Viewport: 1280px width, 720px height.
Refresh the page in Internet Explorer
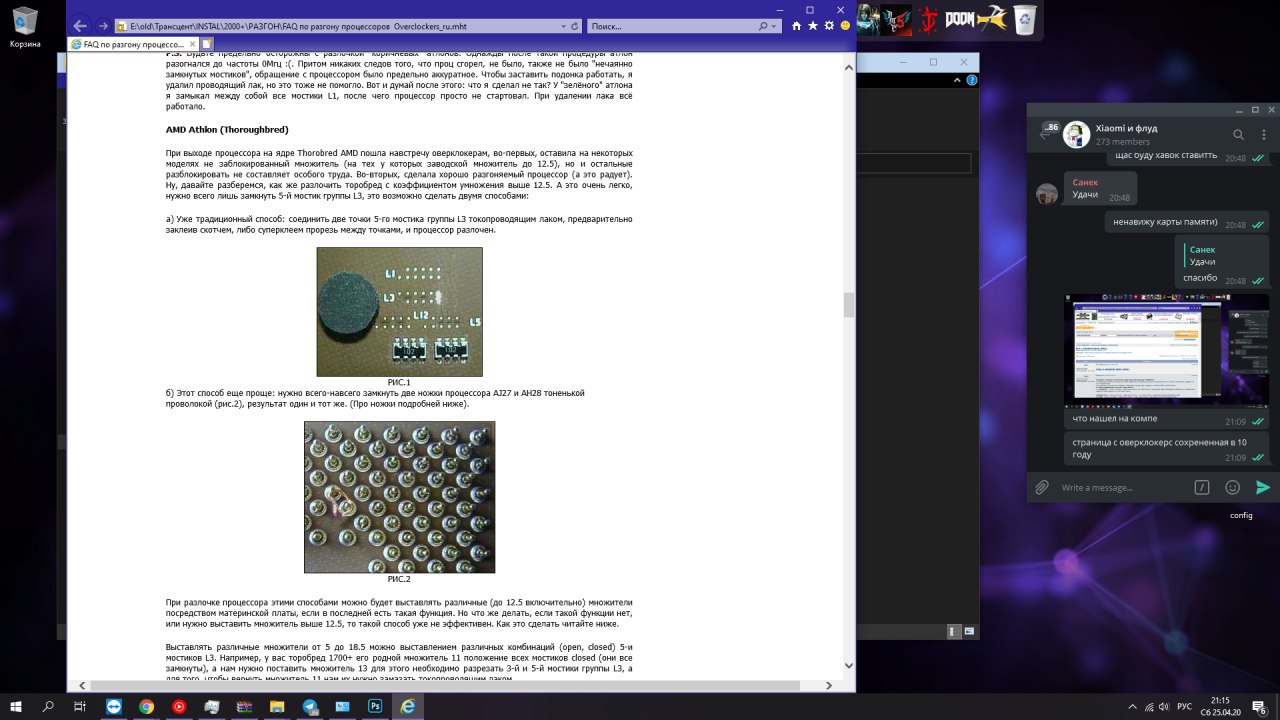pyautogui.click(x=575, y=26)
